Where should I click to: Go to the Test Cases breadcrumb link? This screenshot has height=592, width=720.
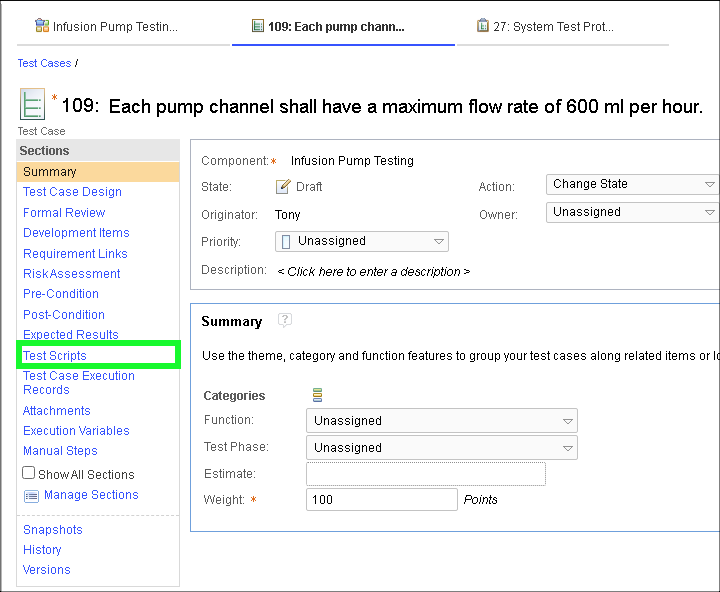coord(44,63)
